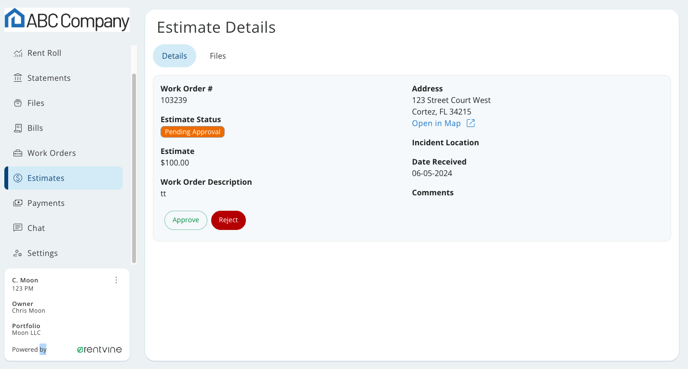Click the sidebar vertical scrollbar
The height and width of the screenshot is (369, 688).
click(134, 168)
